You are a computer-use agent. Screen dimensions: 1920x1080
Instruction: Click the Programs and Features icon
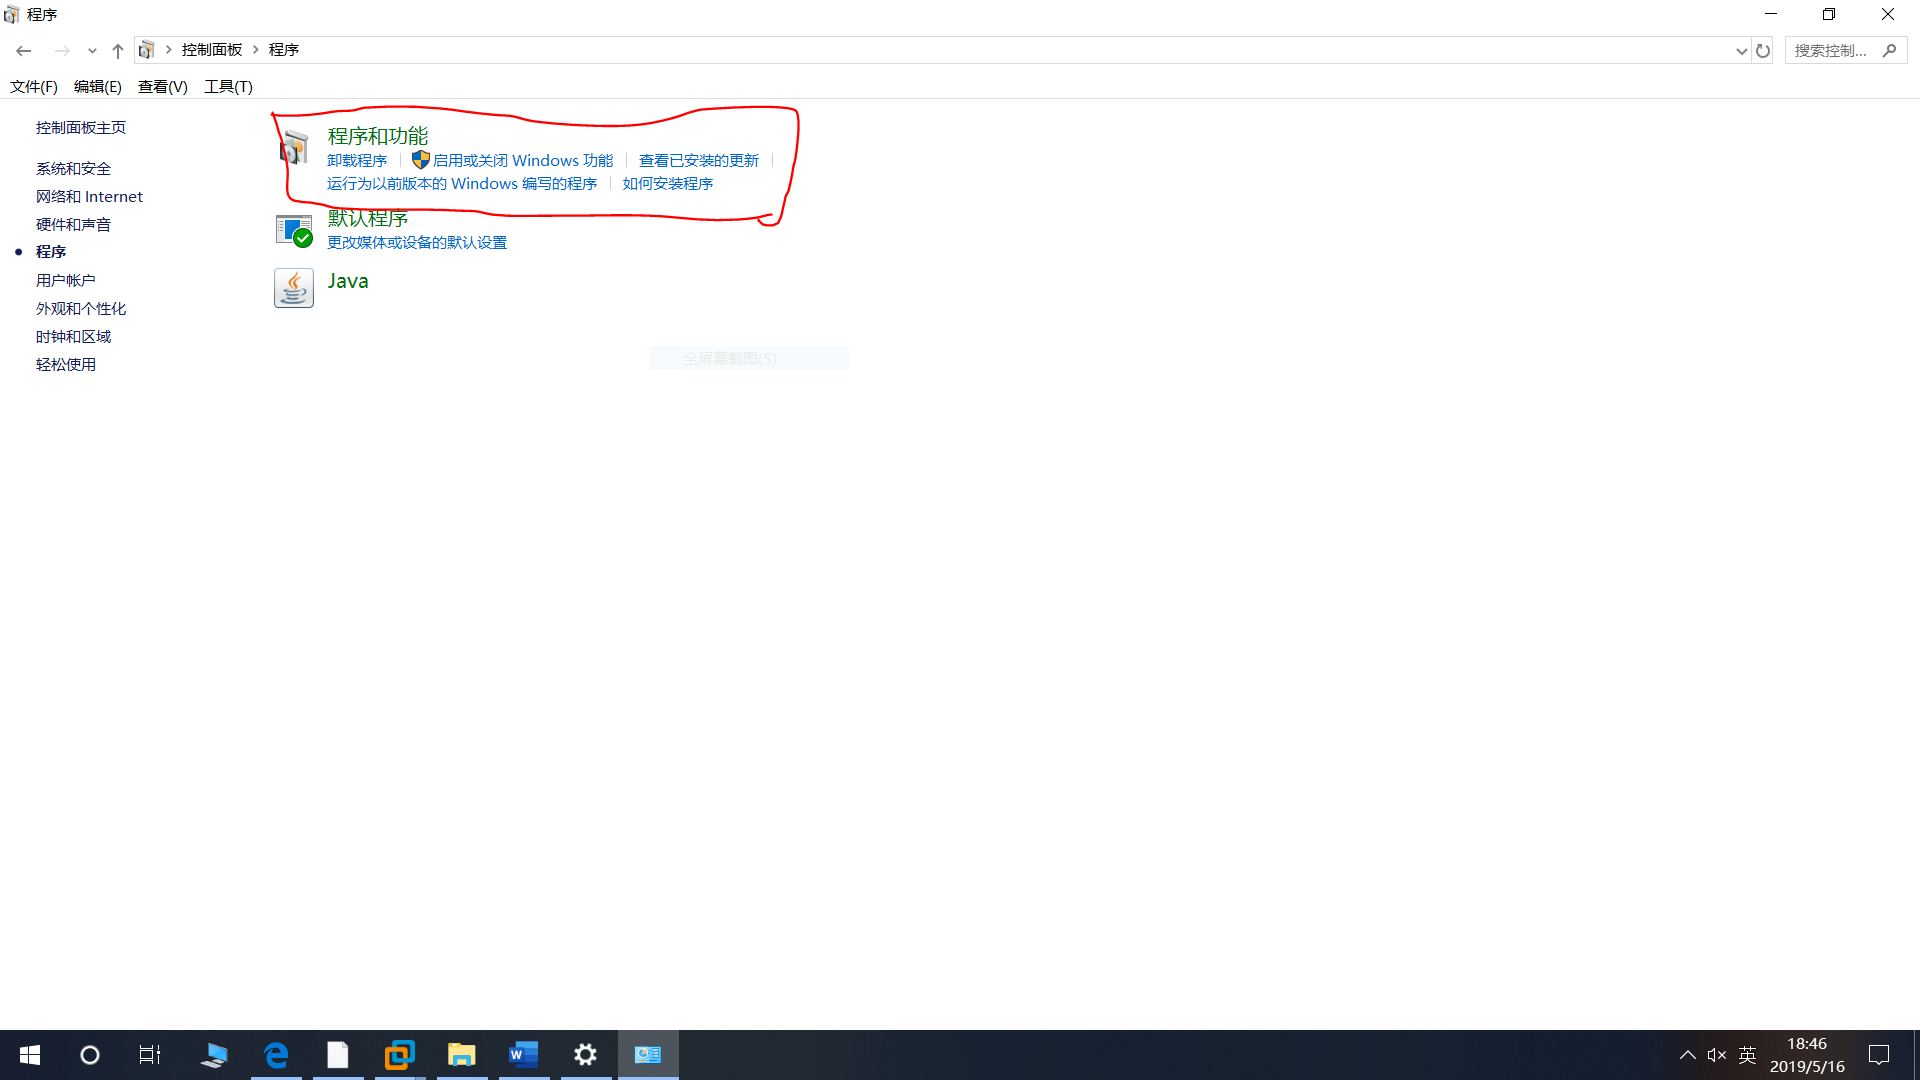293,148
